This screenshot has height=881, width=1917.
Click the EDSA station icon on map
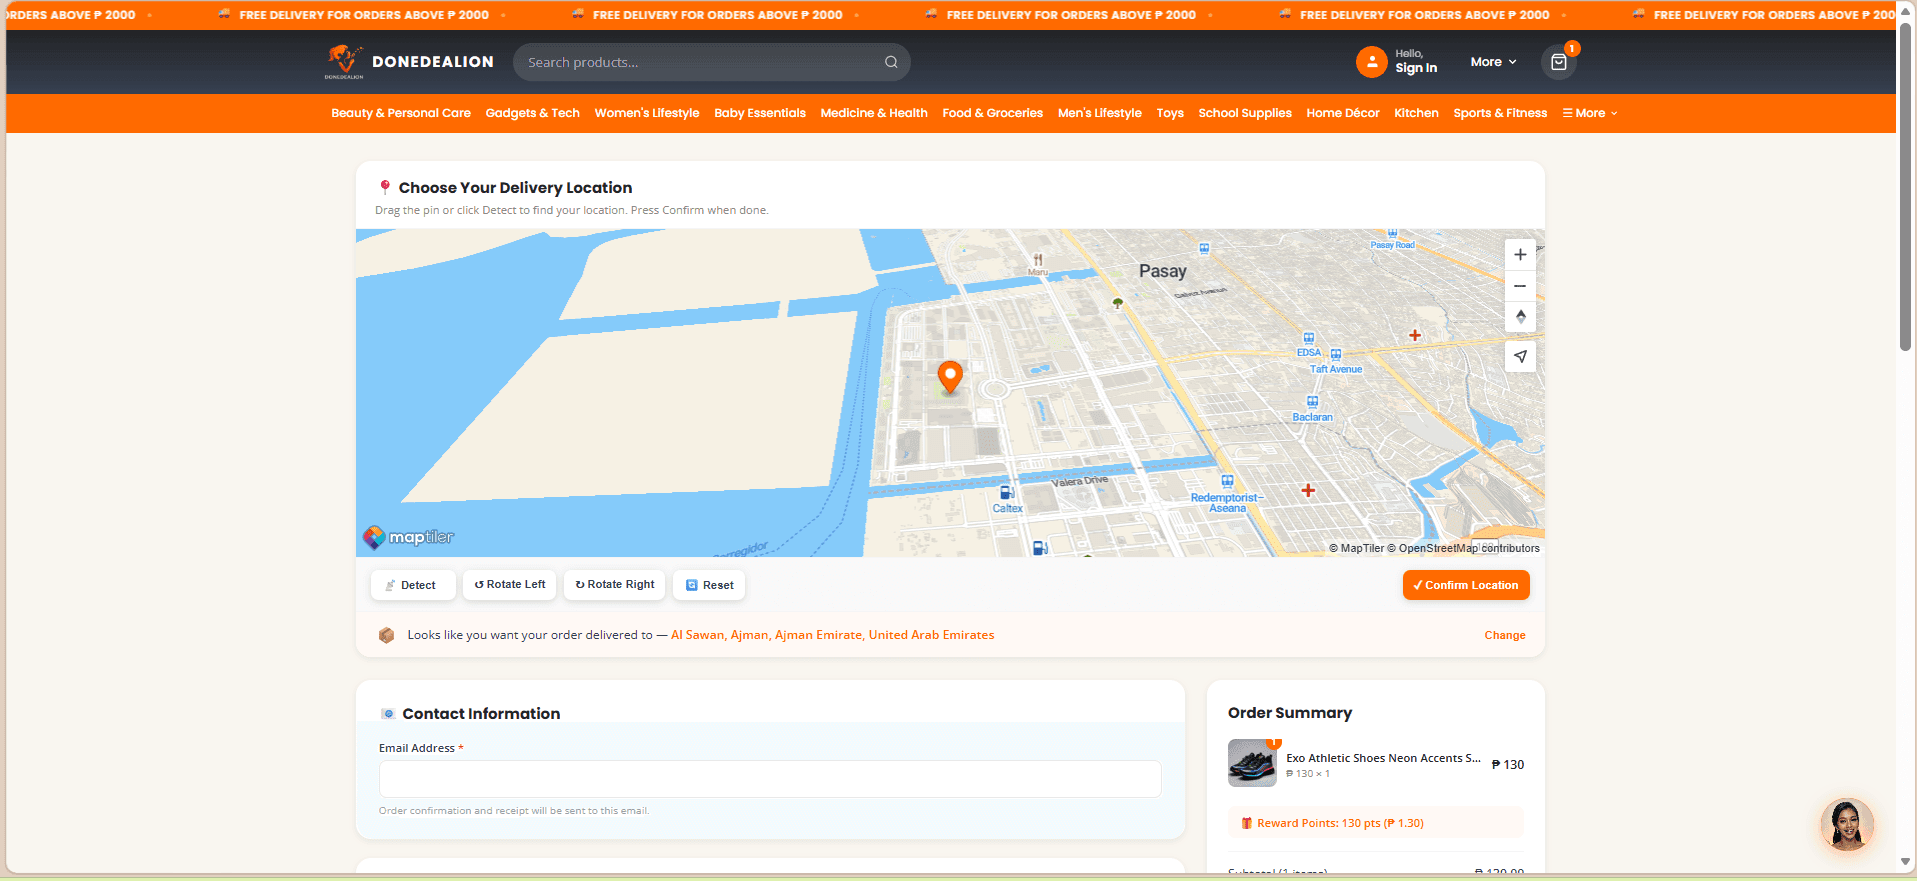coord(1308,338)
